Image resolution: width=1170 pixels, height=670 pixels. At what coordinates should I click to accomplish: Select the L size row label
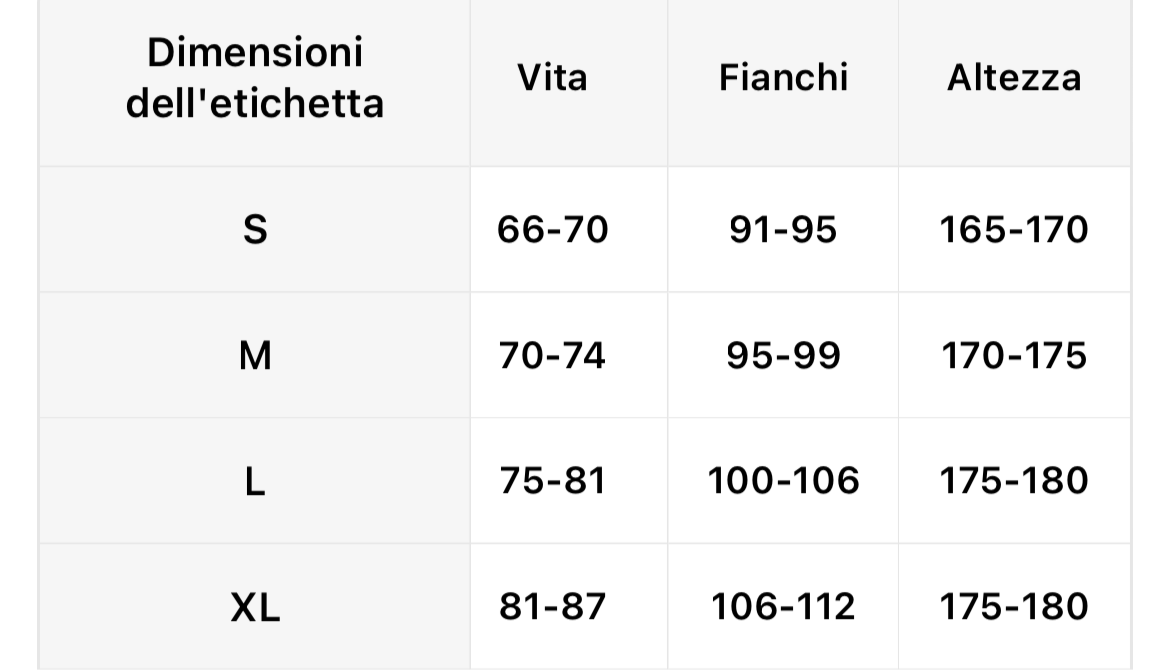(254, 480)
